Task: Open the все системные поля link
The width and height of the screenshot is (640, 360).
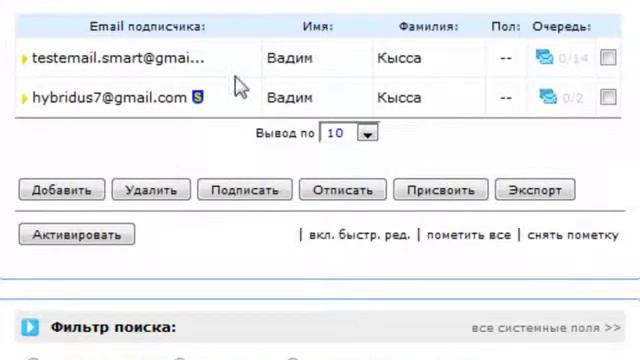Action: [546, 328]
